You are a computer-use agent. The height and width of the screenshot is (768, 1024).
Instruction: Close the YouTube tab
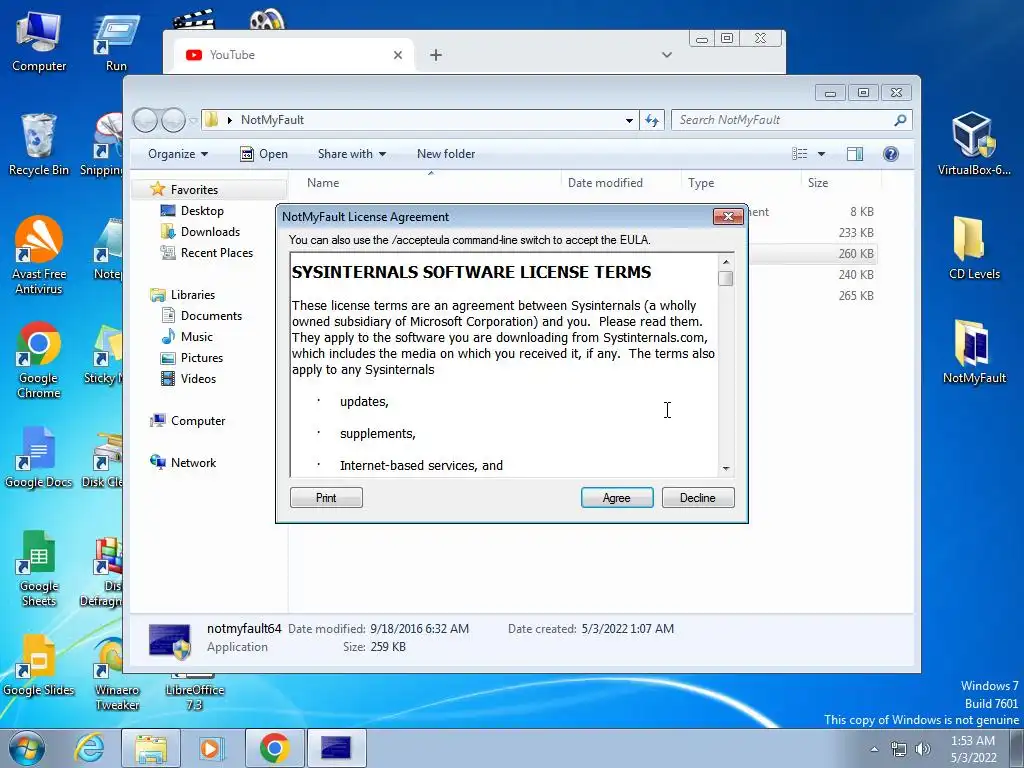398,56
